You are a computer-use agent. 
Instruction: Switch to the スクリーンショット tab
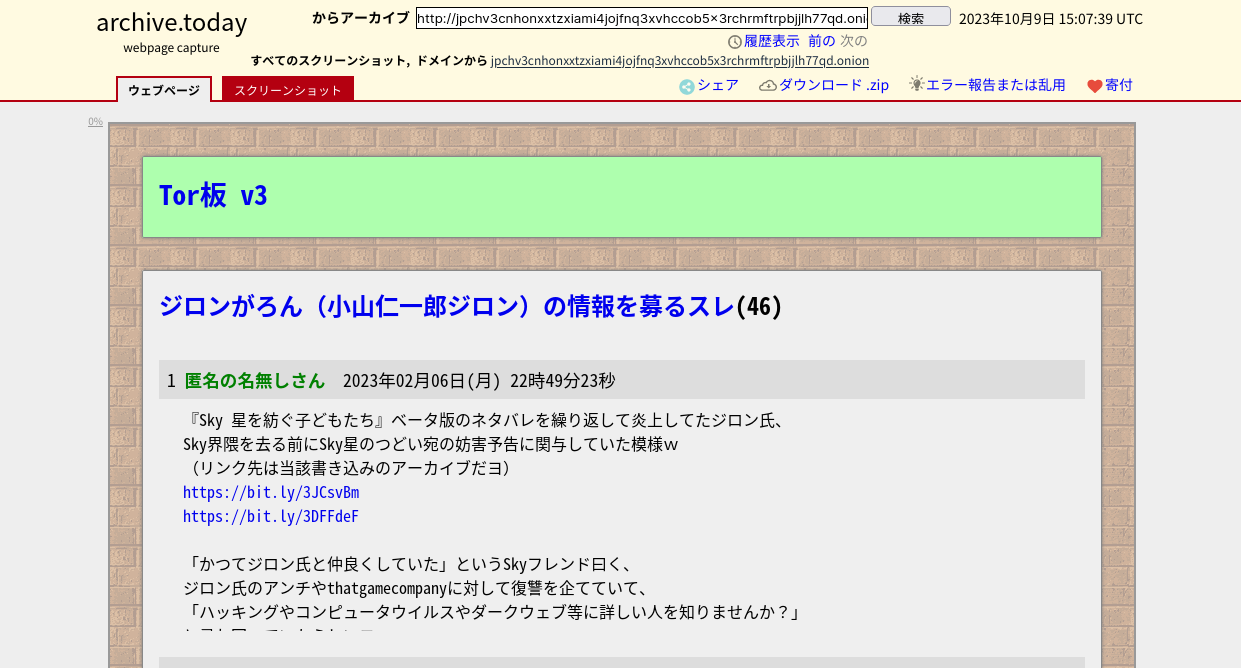tap(288, 90)
